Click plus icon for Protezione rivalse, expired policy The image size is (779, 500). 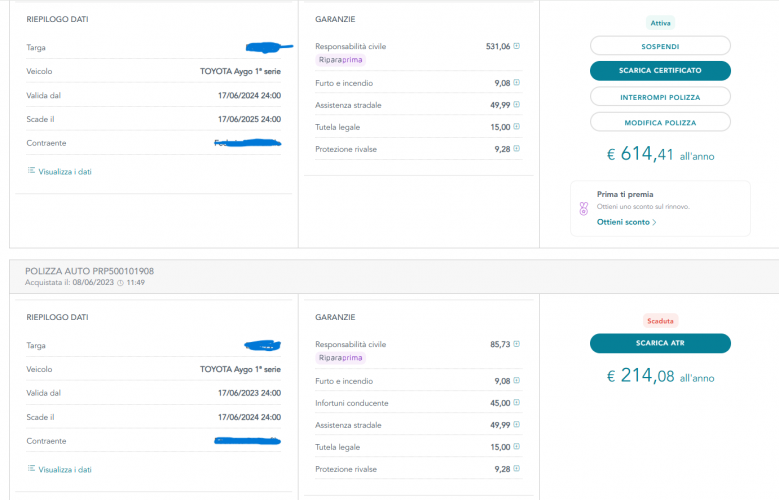point(517,469)
